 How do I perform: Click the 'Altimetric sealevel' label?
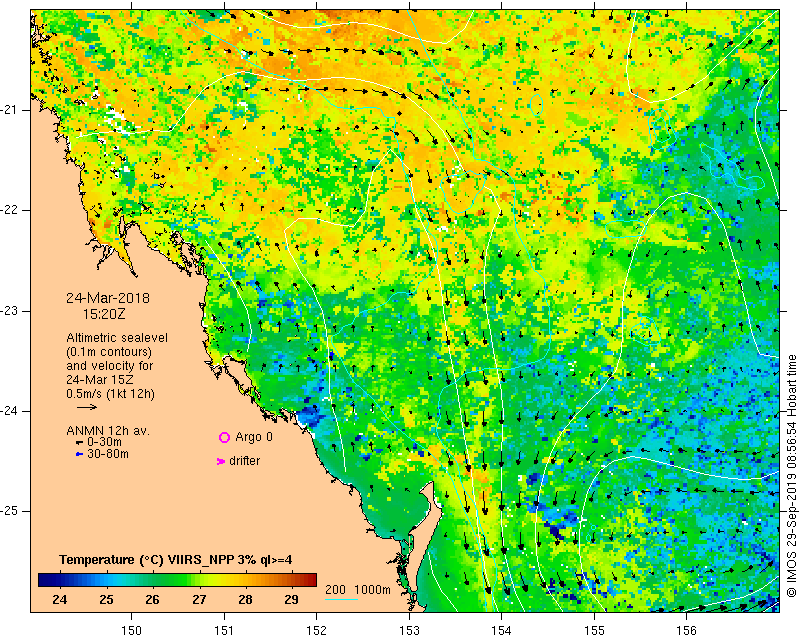point(117,338)
